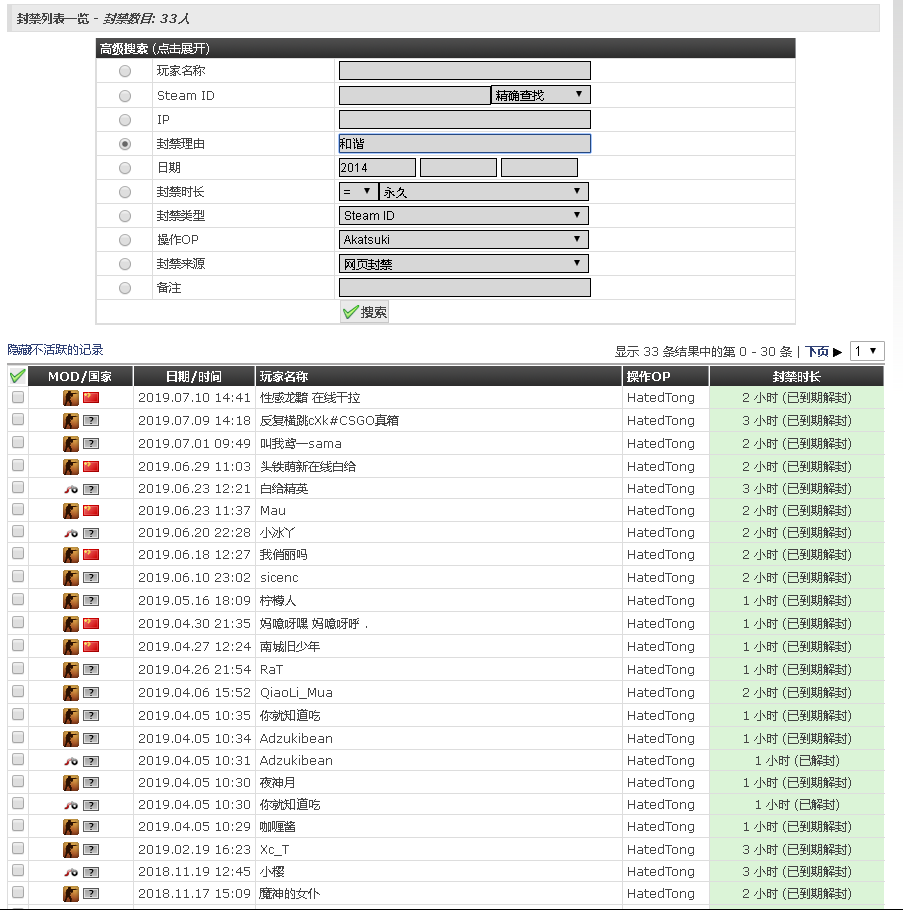Collapse the 高级搜索 panel header

pos(154,48)
